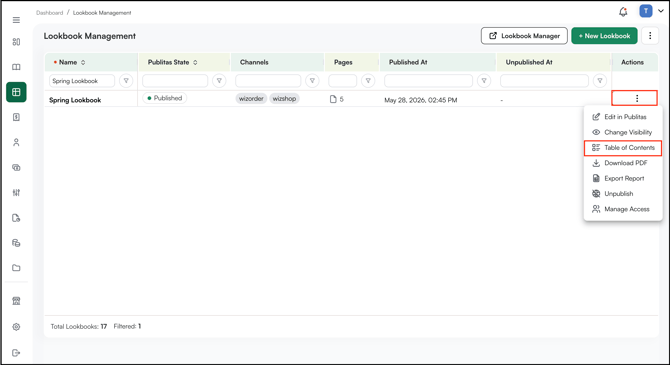Focus the Channels filter field
The width and height of the screenshot is (670, 365).
coord(268,81)
